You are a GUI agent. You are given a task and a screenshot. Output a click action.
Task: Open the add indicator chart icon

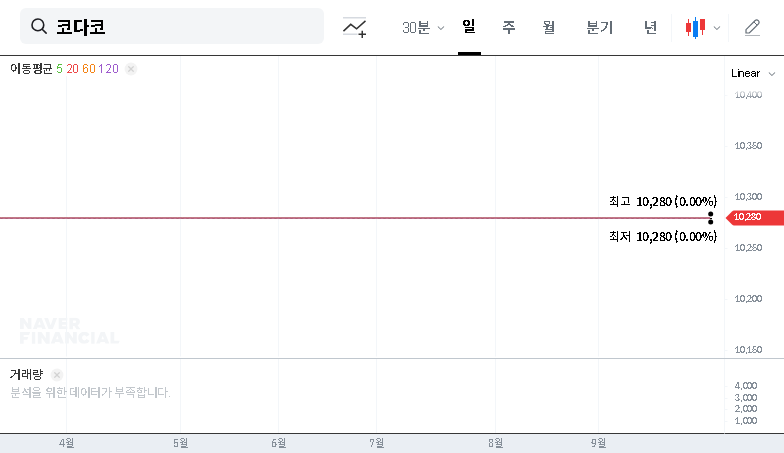pyautogui.click(x=354, y=28)
